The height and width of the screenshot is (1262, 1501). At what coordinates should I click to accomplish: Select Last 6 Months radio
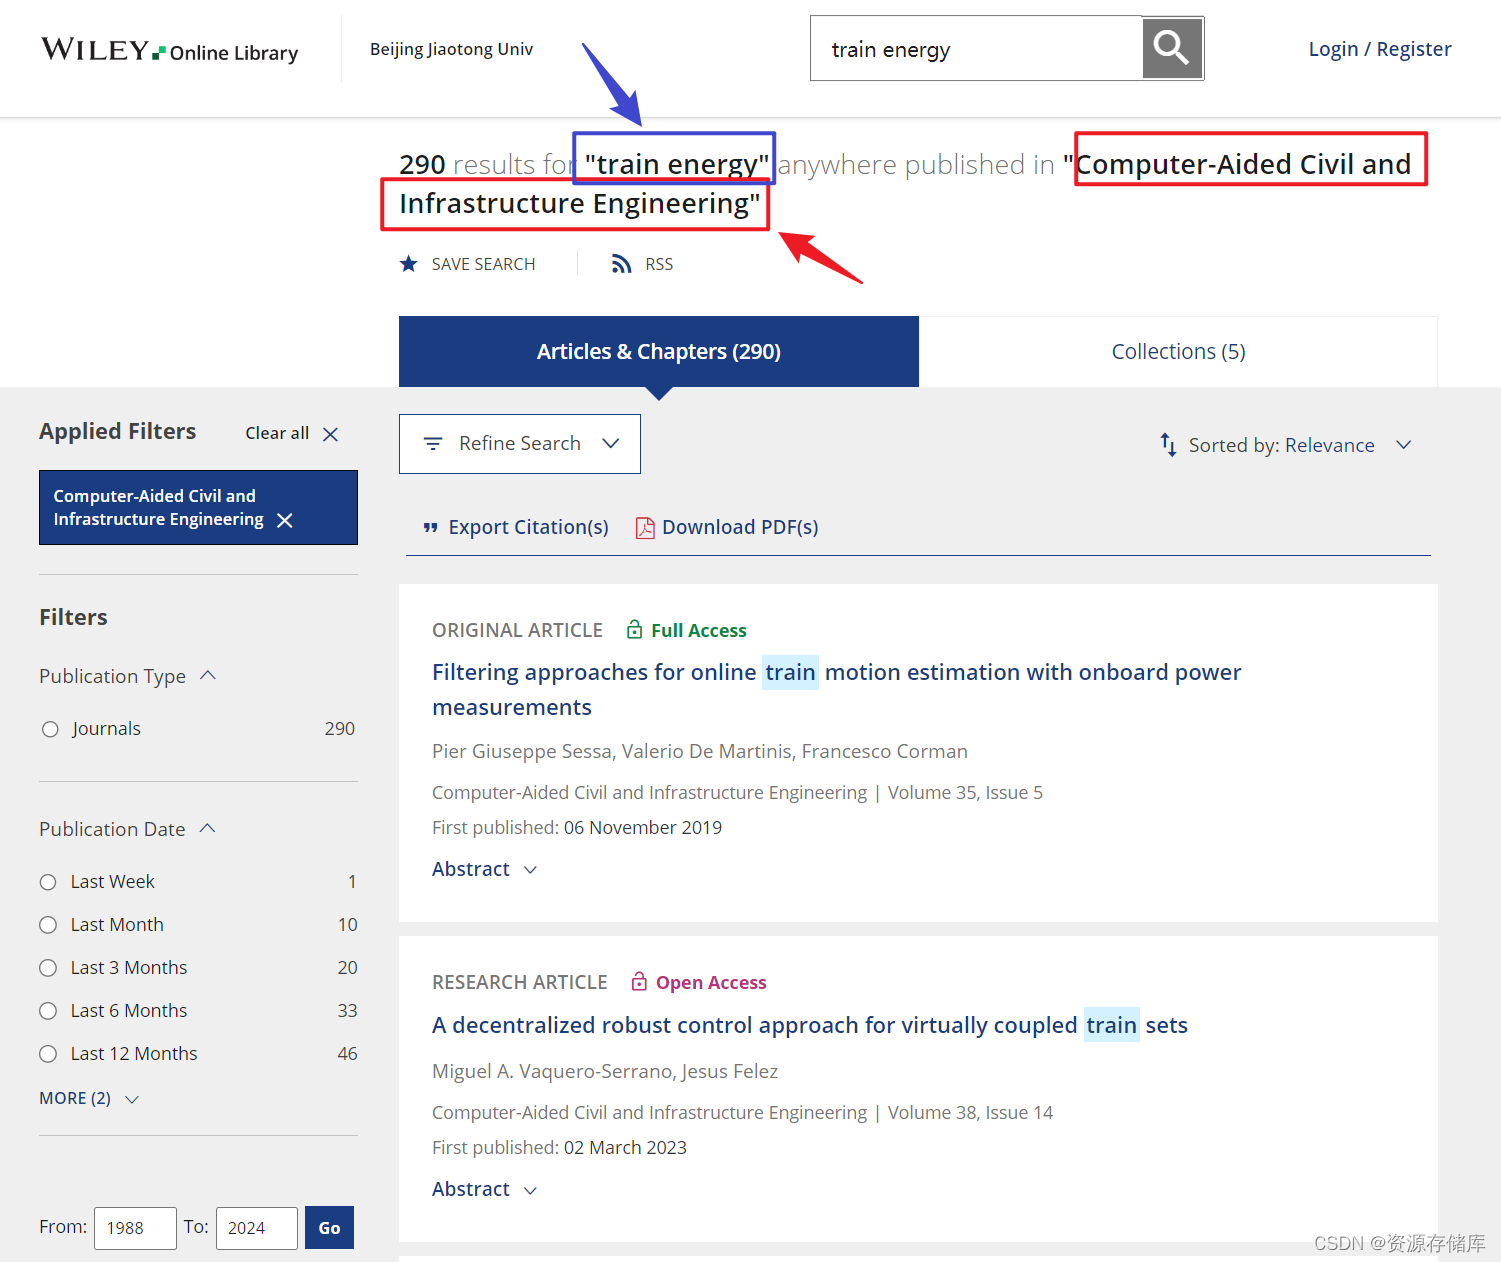48,1011
